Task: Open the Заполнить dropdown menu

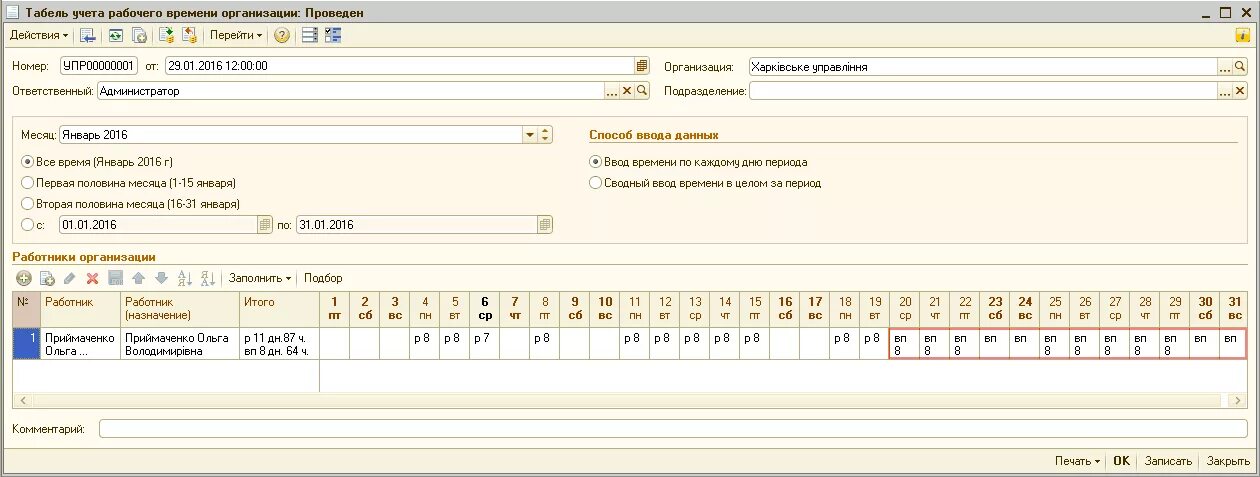Action: point(260,278)
